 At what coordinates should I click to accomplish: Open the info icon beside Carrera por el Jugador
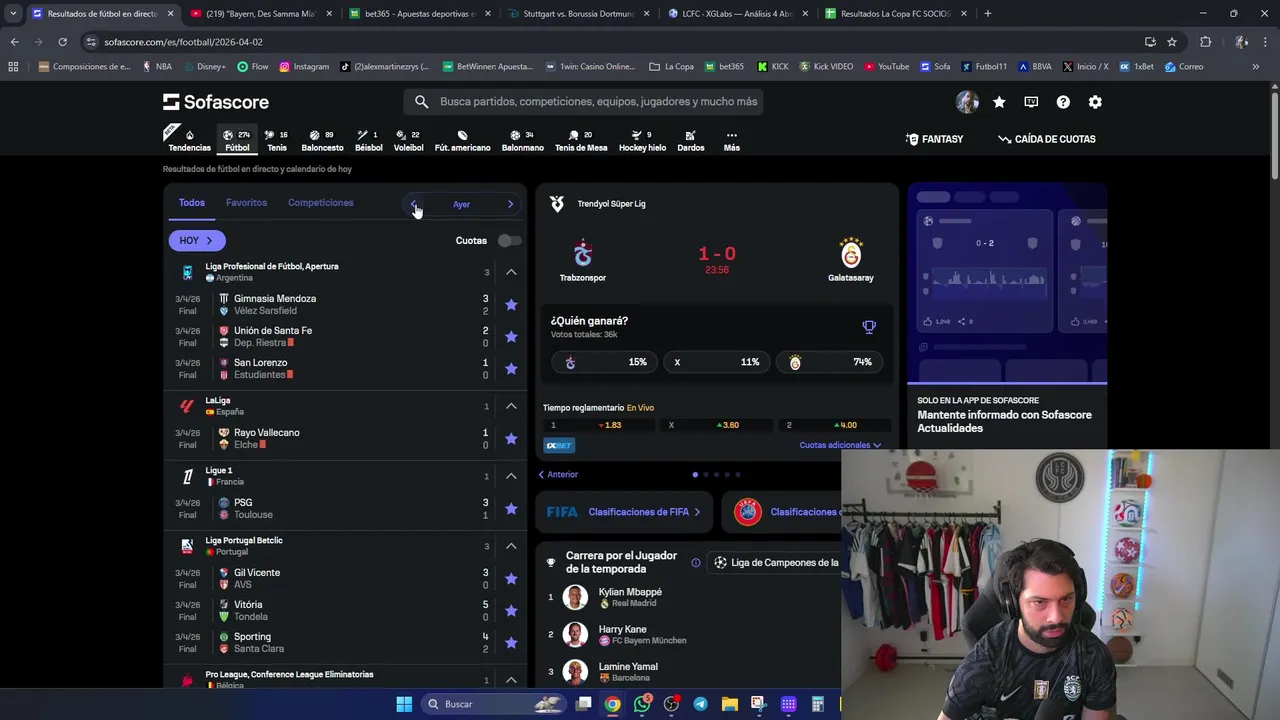696,563
